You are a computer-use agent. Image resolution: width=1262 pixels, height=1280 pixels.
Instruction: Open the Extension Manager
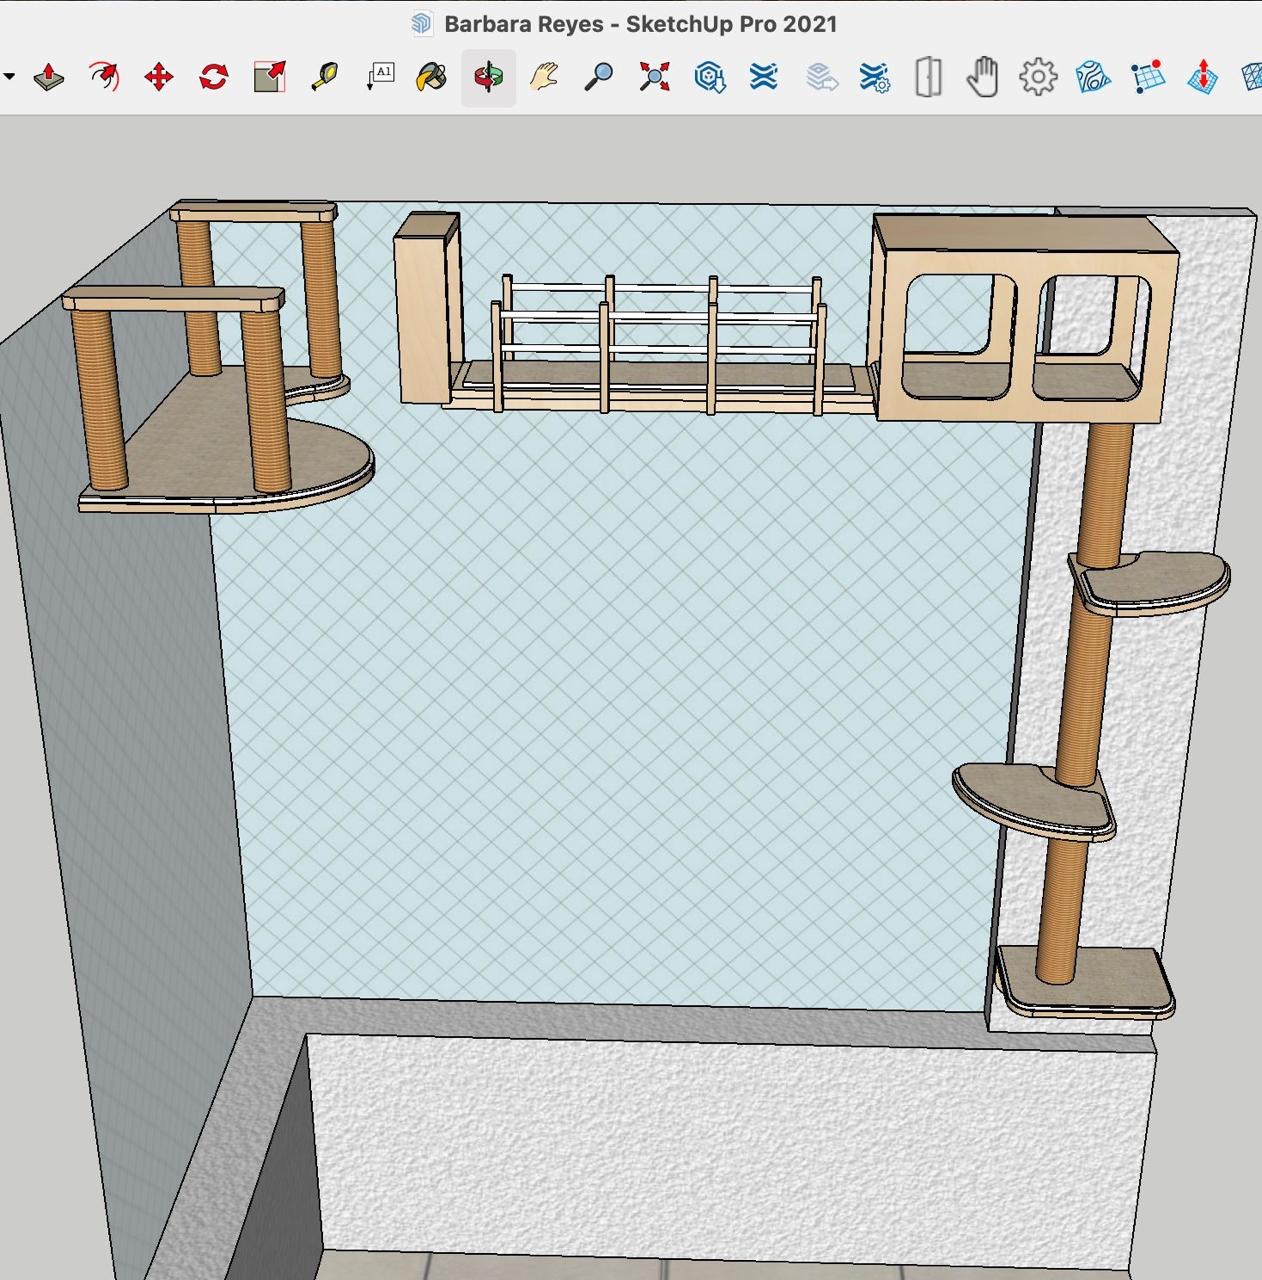pyautogui.click(x=874, y=77)
